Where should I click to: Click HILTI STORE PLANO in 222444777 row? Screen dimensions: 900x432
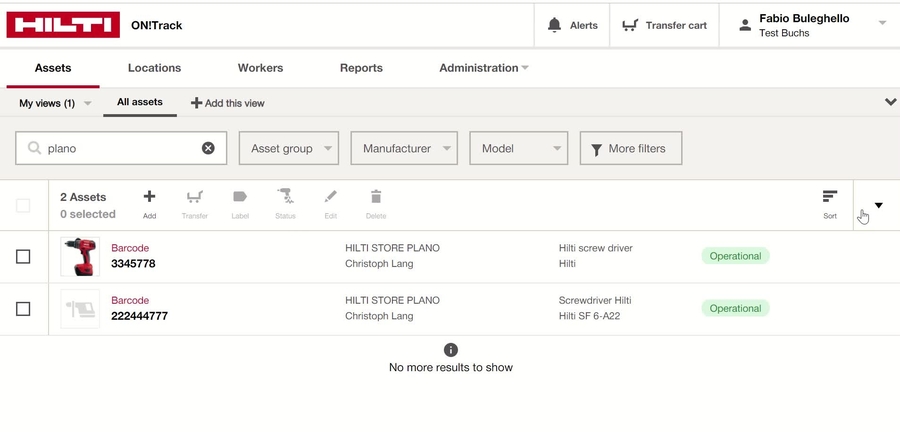392,300
